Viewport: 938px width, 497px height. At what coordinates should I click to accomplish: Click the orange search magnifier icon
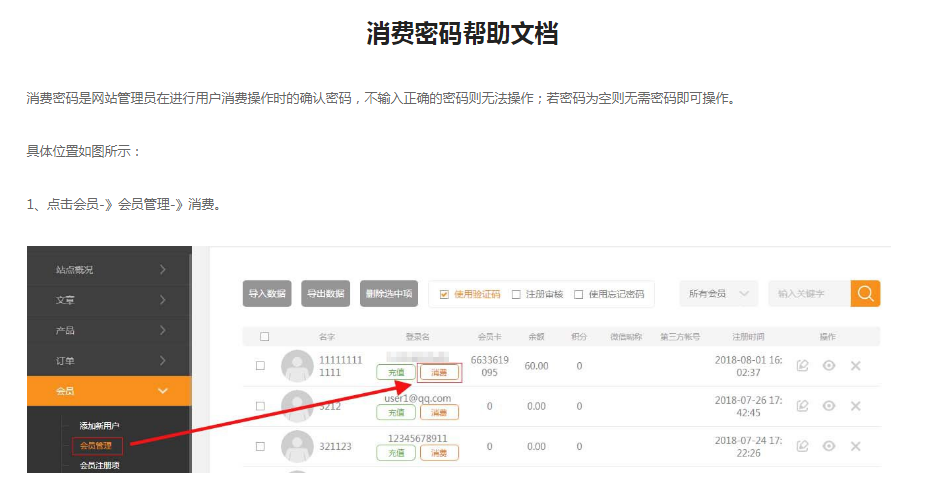(x=865, y=293)
